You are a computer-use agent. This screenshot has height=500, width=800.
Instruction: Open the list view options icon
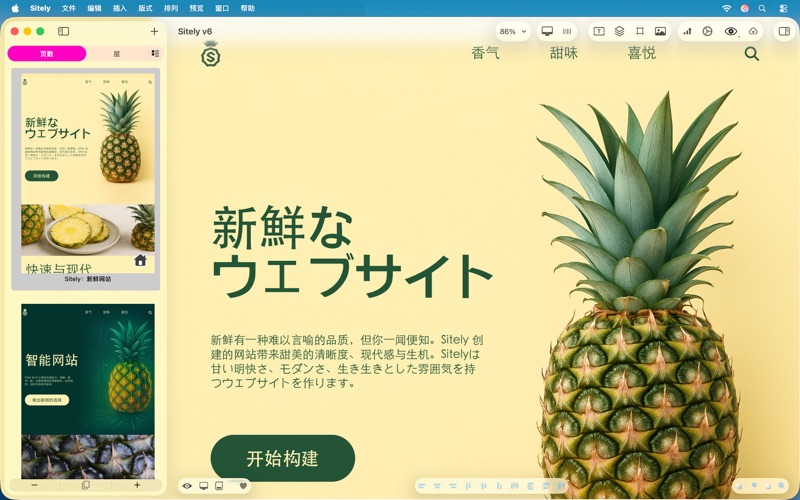155,54
